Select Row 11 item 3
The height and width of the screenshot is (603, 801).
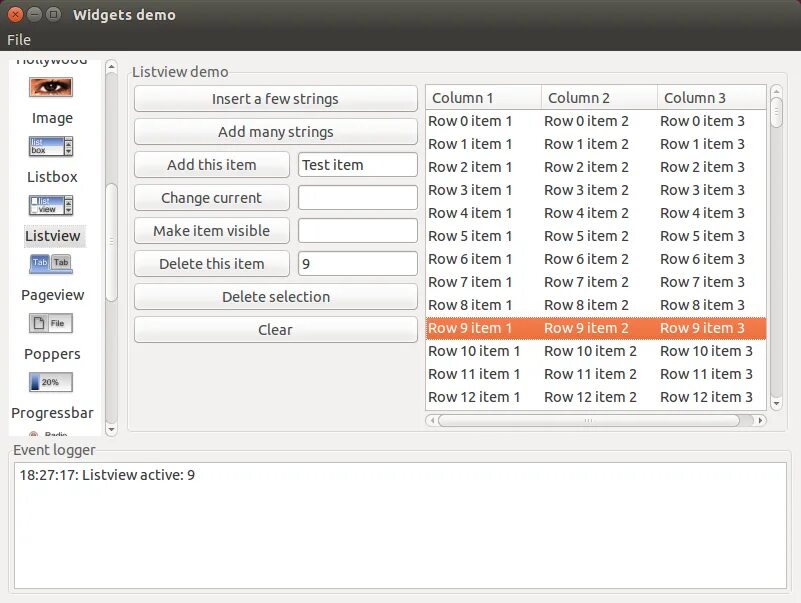pos(706,374)
